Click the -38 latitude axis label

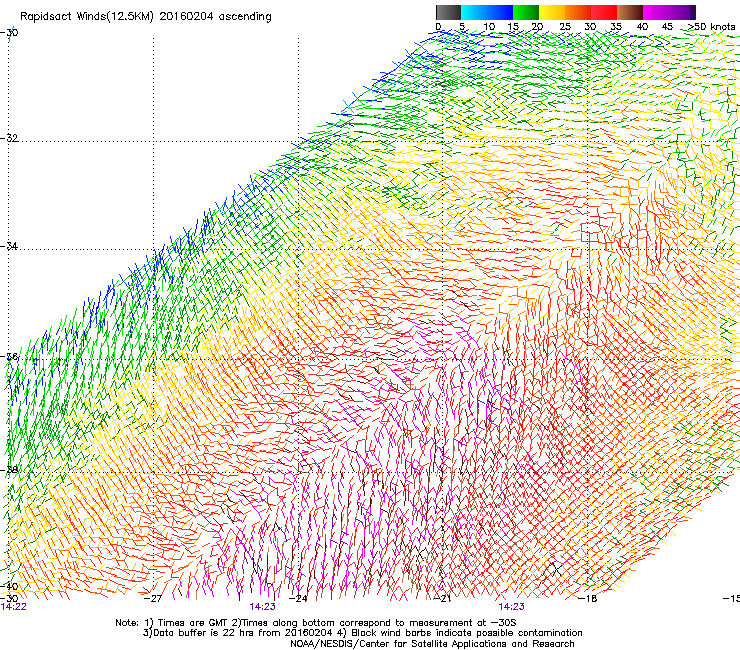[9, 470]
